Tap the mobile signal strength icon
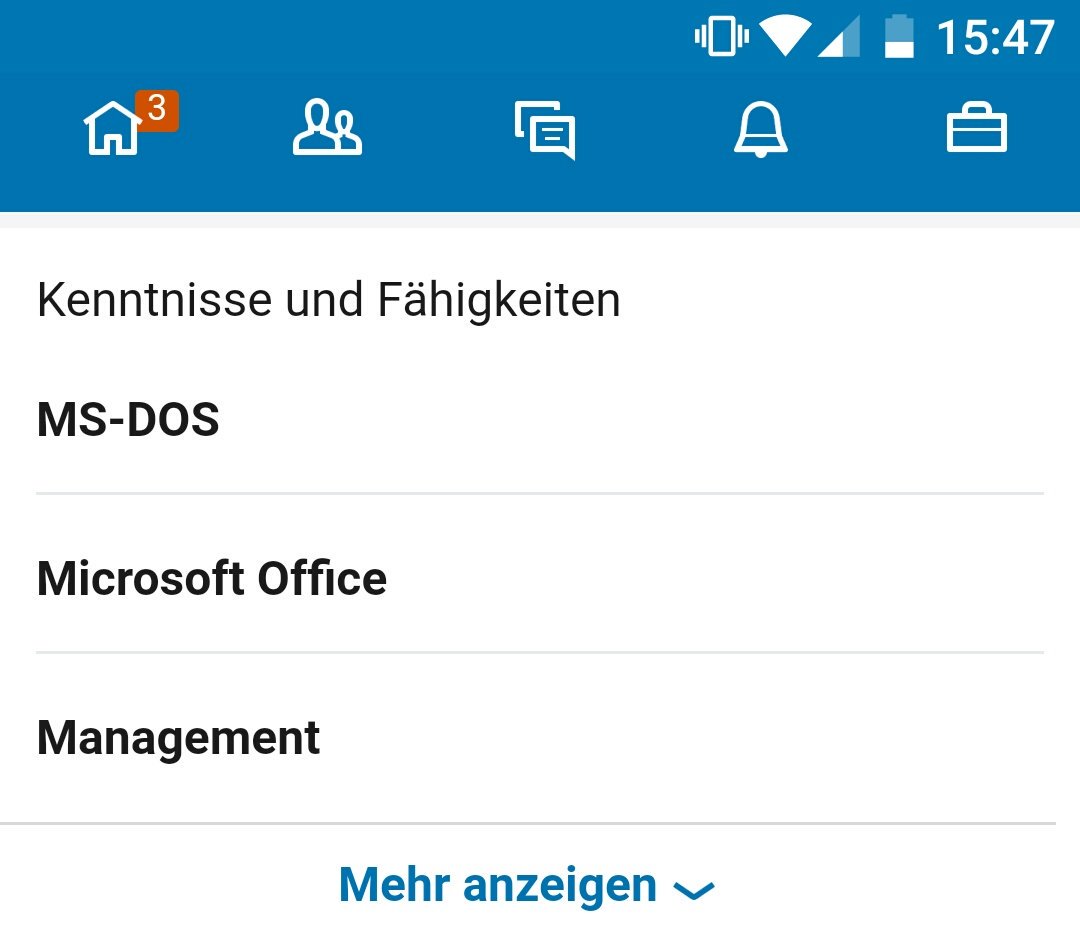 point(839,36)
